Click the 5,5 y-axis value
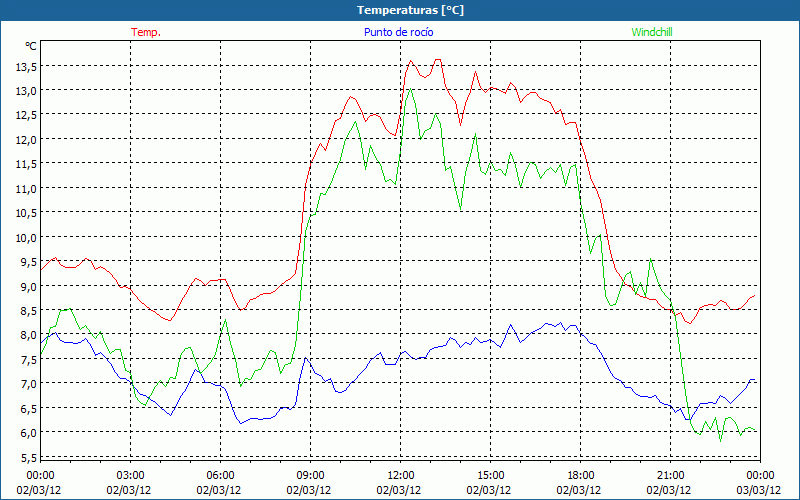The height and width of the screenshot is (500, 800). (x=27, y=457)
